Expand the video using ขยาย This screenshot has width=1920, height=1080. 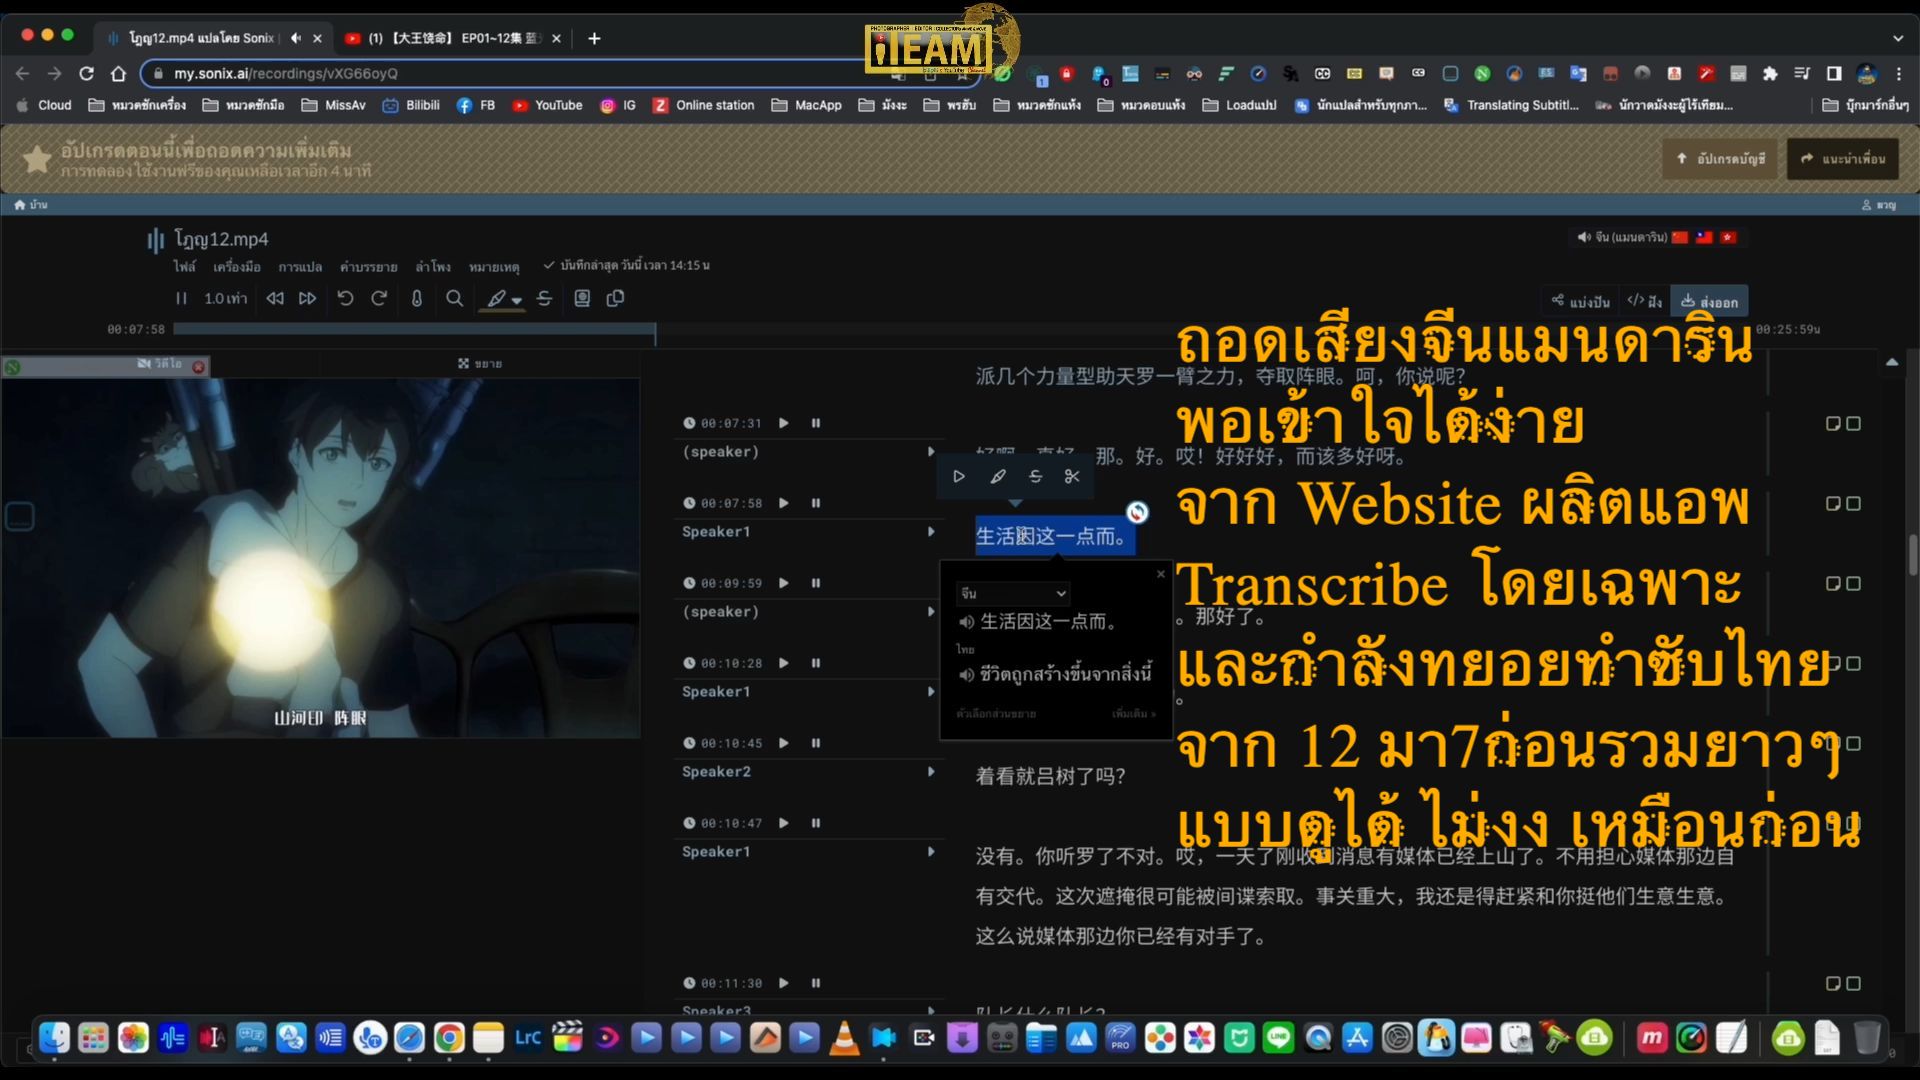point(480,363)
